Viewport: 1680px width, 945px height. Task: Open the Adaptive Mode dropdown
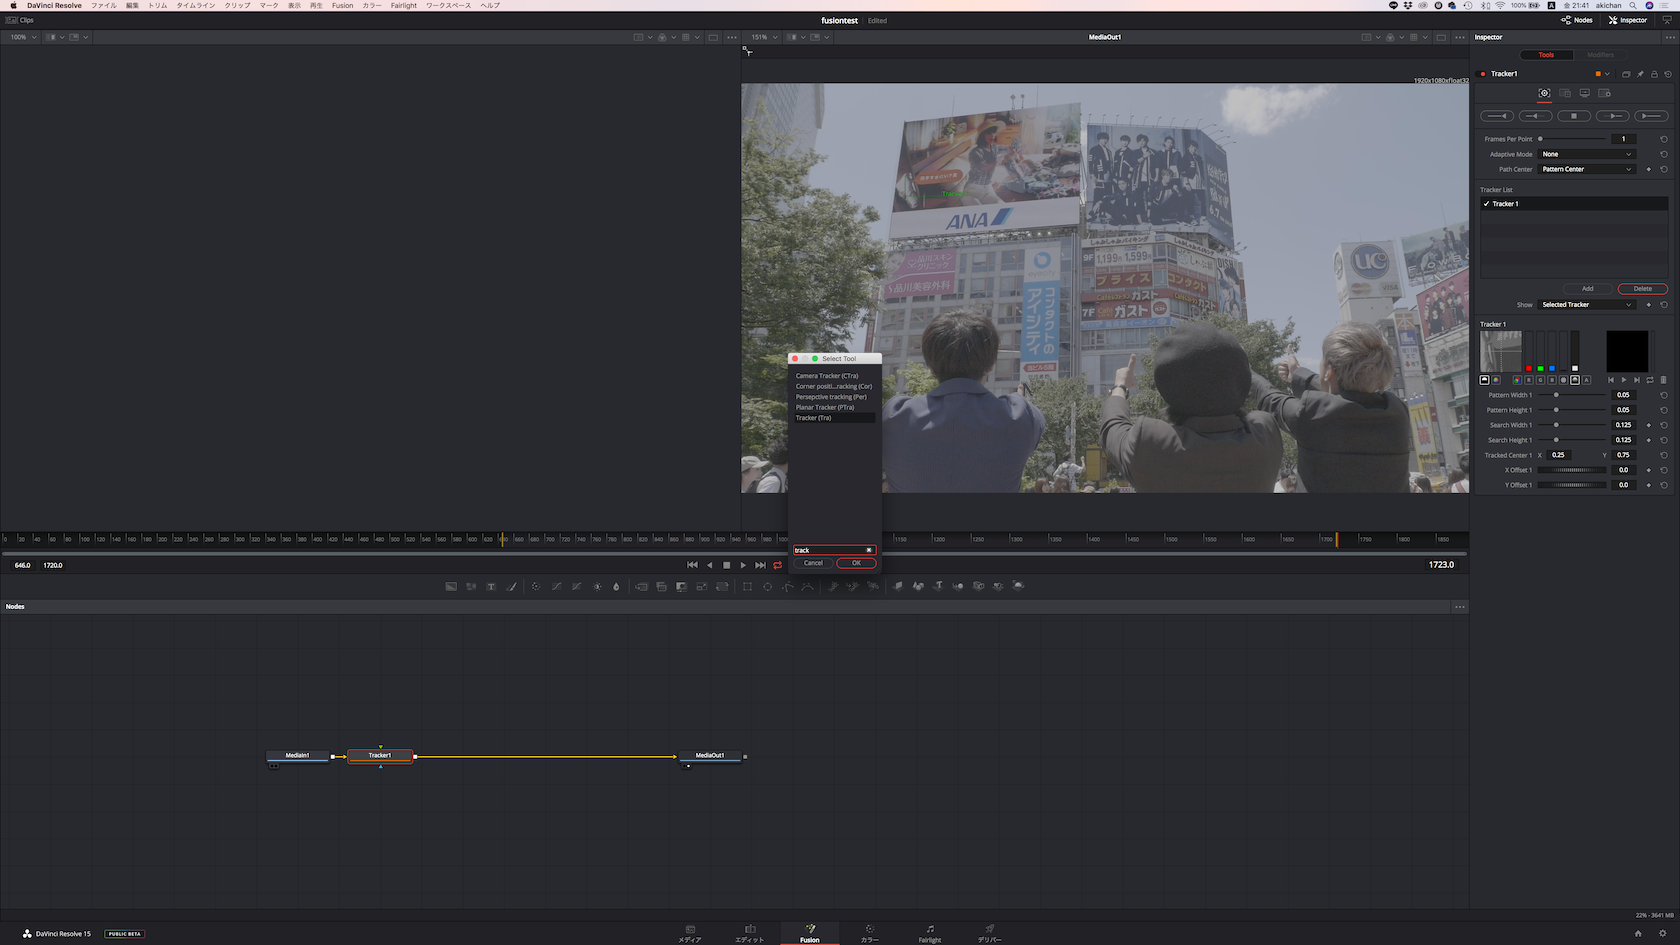point(1586,154)
